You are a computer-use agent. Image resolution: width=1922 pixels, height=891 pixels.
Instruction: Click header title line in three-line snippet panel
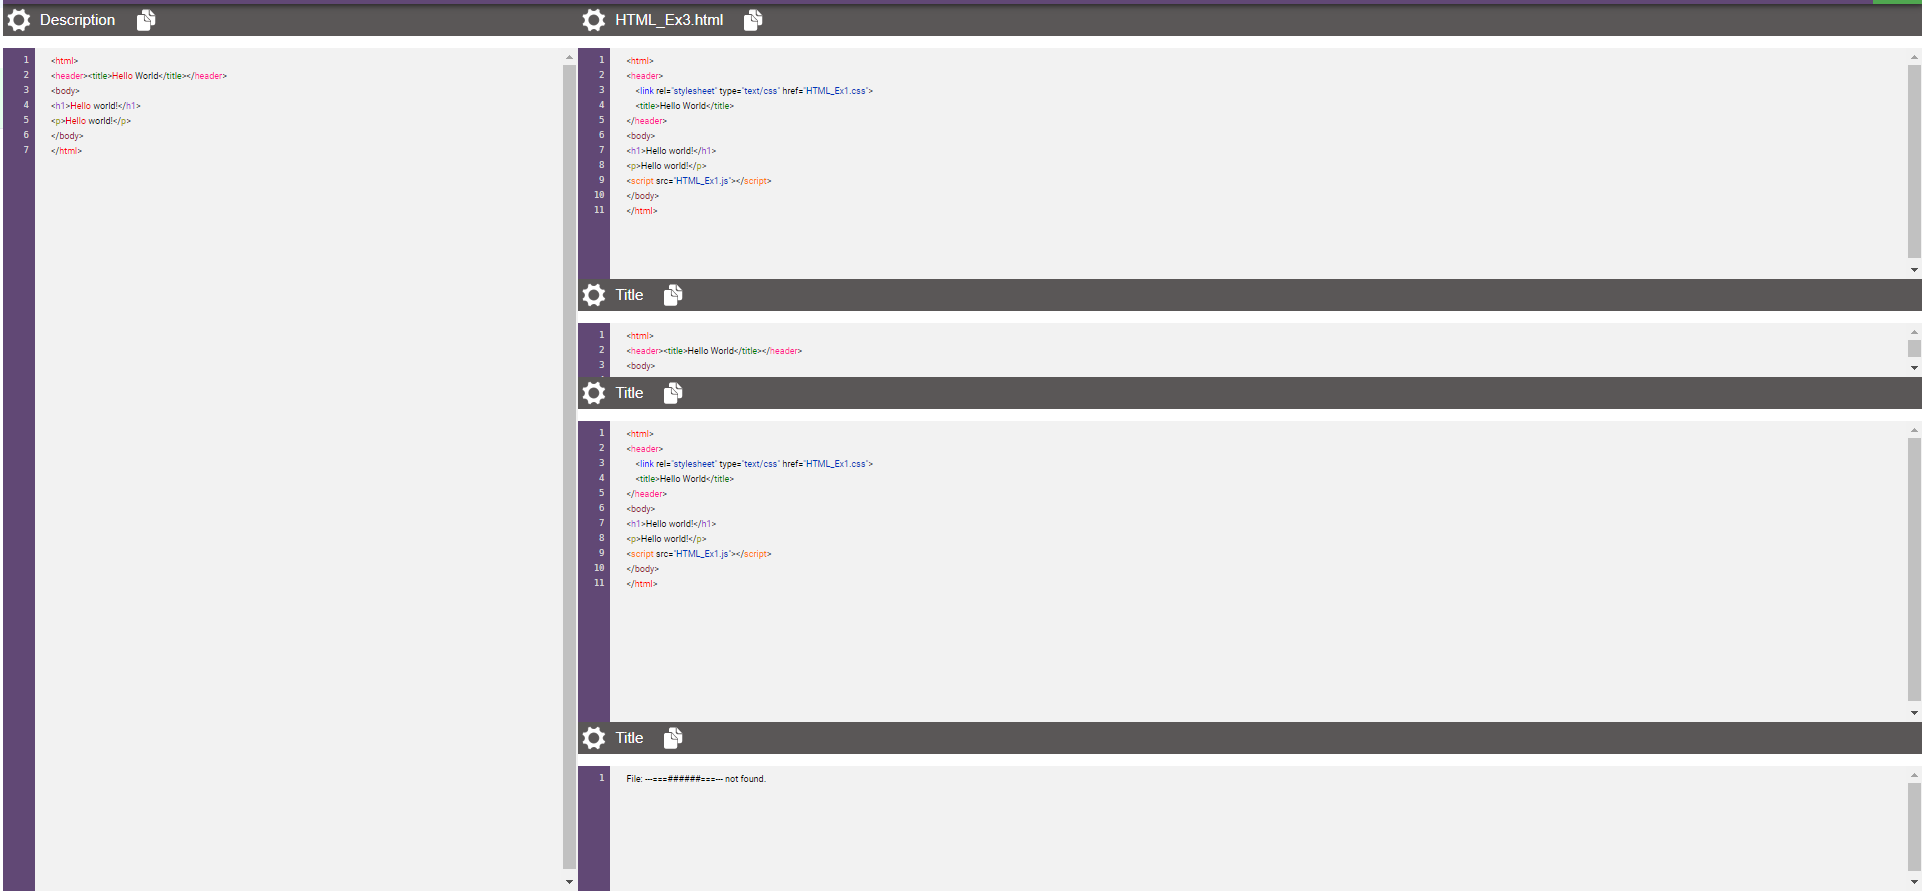[714, 351]
